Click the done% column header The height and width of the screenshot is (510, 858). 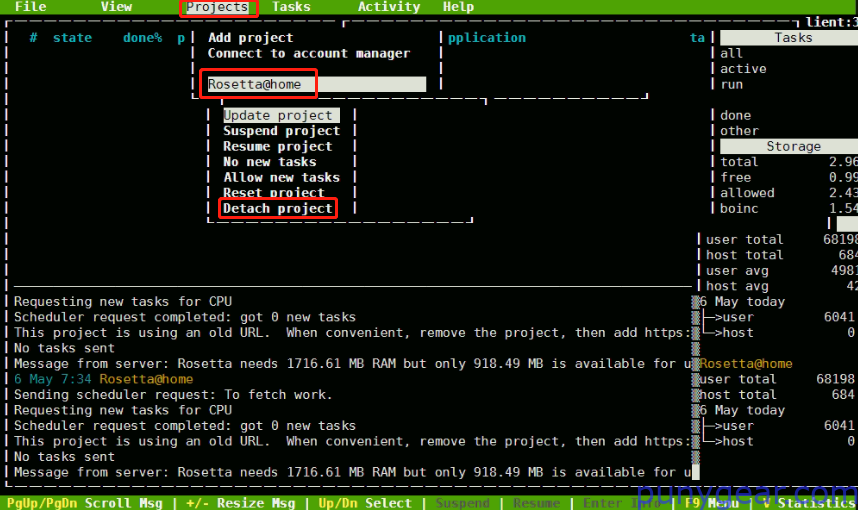click(142, 38)
